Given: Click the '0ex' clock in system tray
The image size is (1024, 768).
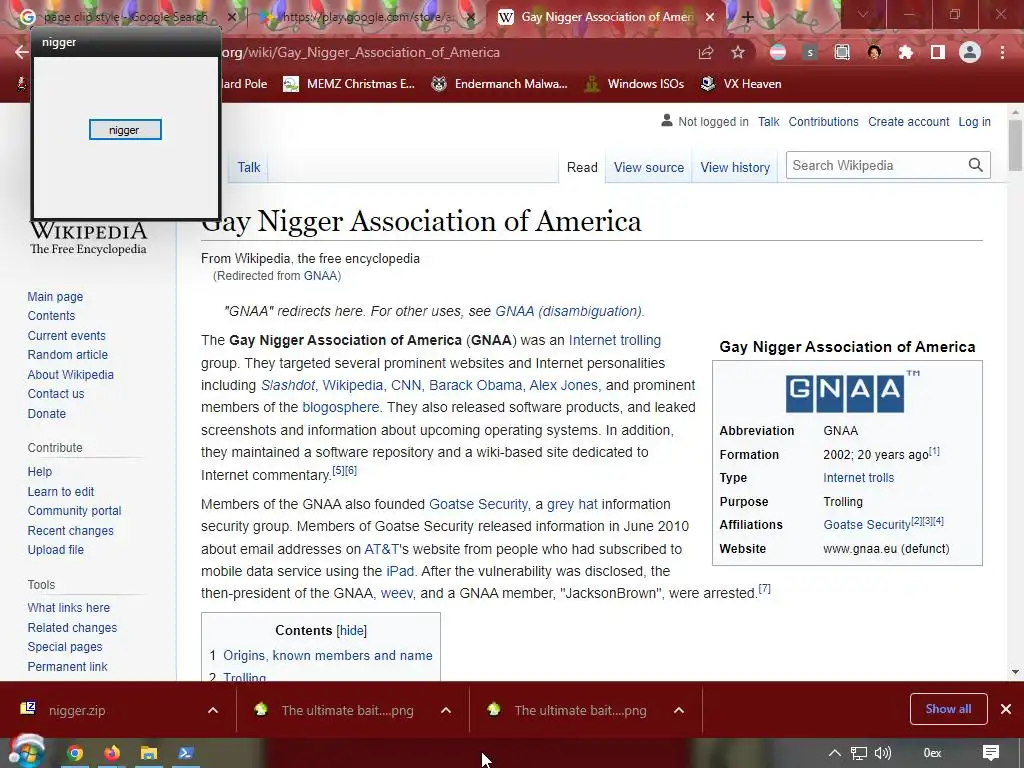Looking at the screenshot, I should 932,753.
